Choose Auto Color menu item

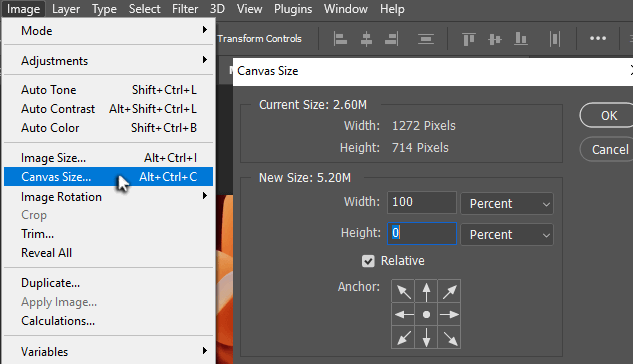pyautogui.click(x=109, y=128)
